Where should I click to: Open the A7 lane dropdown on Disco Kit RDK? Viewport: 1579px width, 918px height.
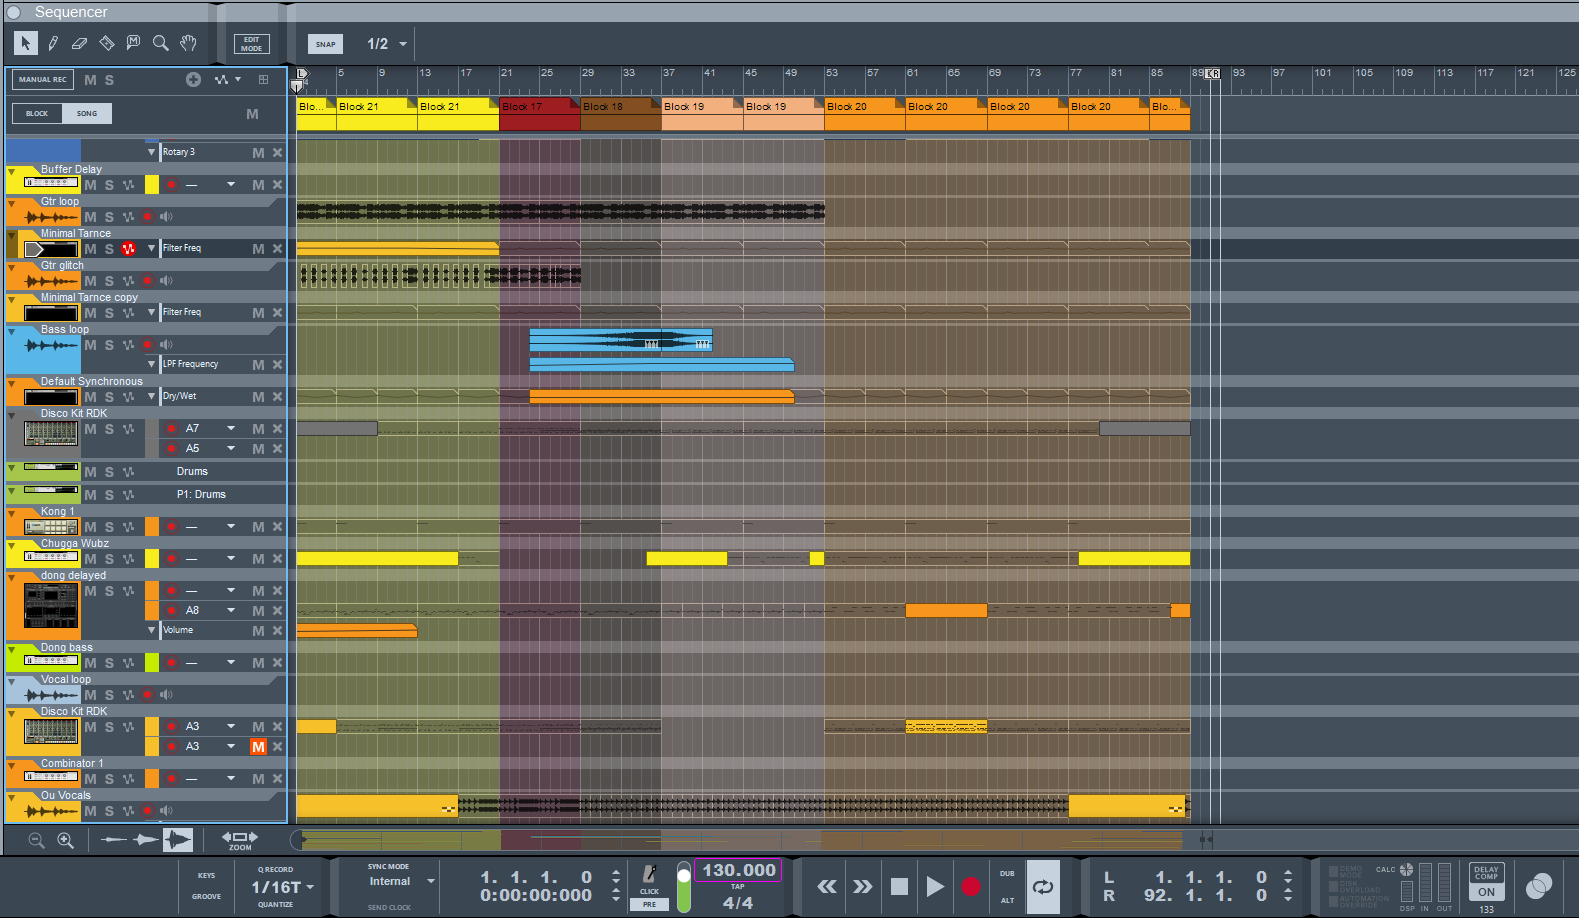click(x=231, y=428)
